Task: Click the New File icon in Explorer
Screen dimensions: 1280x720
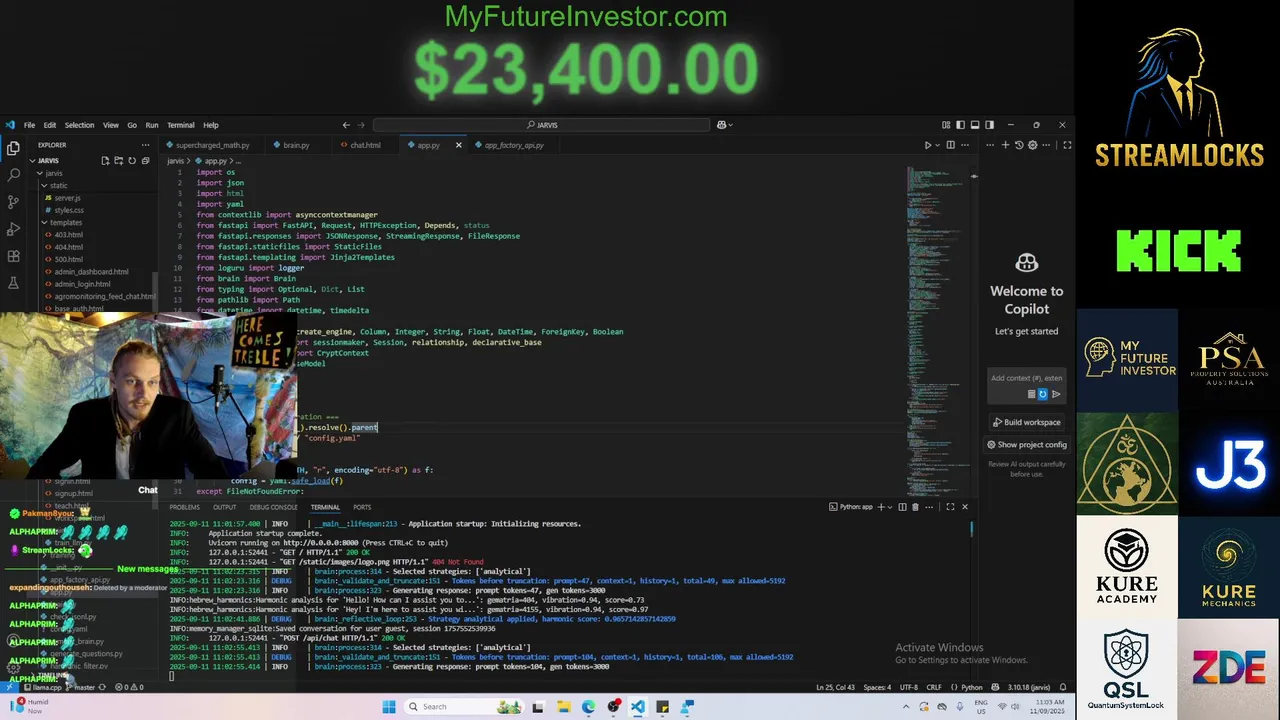Action: point(105,160)
